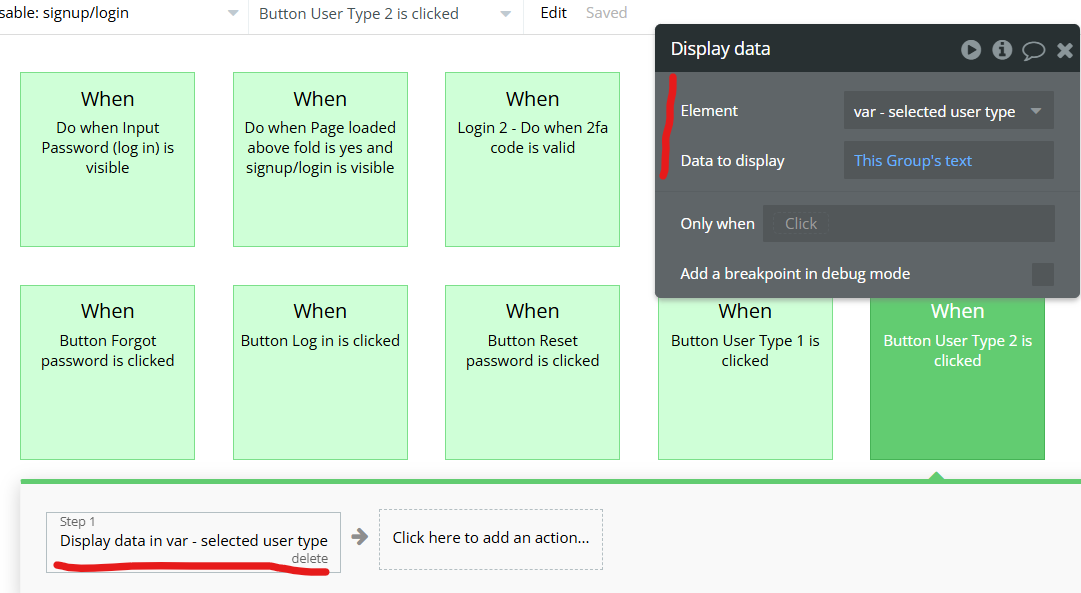Select the Button Forgot password is clicked event
The image size is (1081, 593).
pyautogui.click(x=108, y=372)
